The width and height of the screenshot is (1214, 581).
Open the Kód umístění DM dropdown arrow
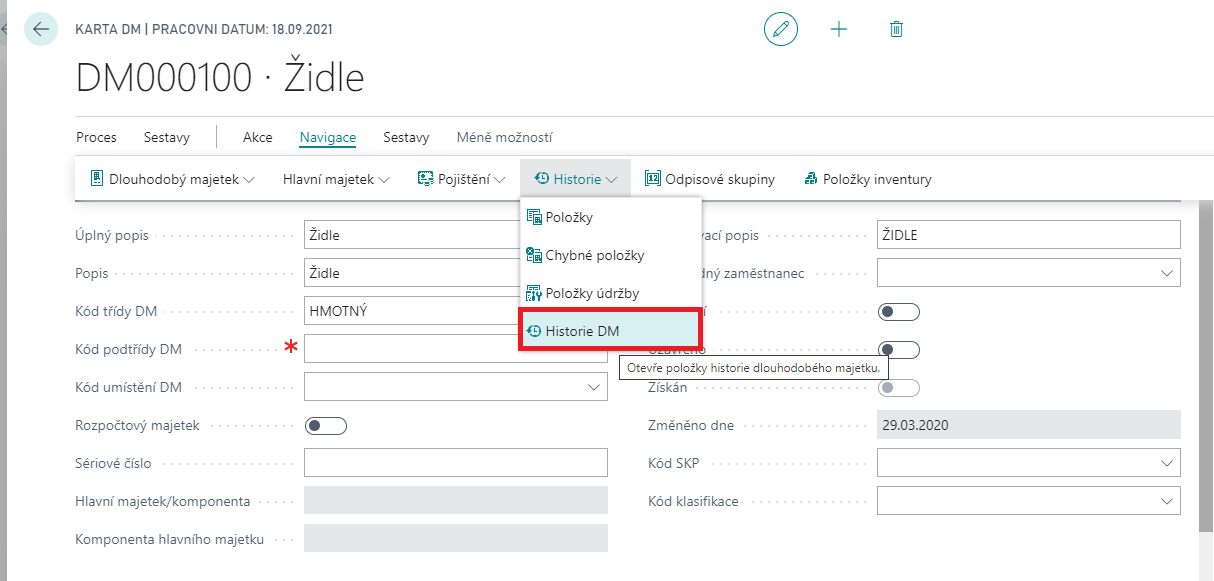pyautogui.click(x=592, y=387)
